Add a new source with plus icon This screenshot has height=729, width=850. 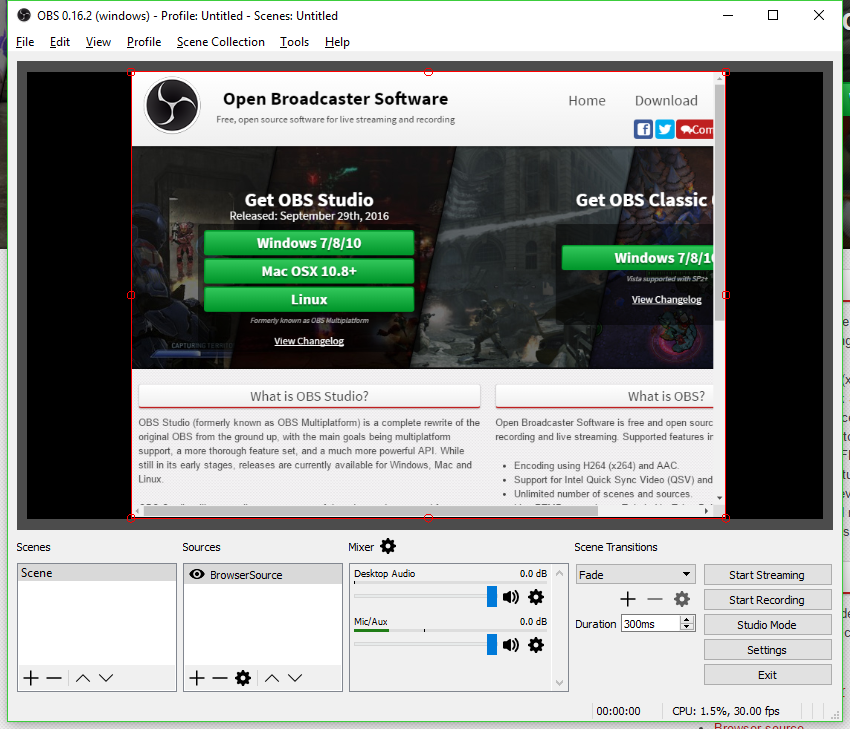coord(197,678)
